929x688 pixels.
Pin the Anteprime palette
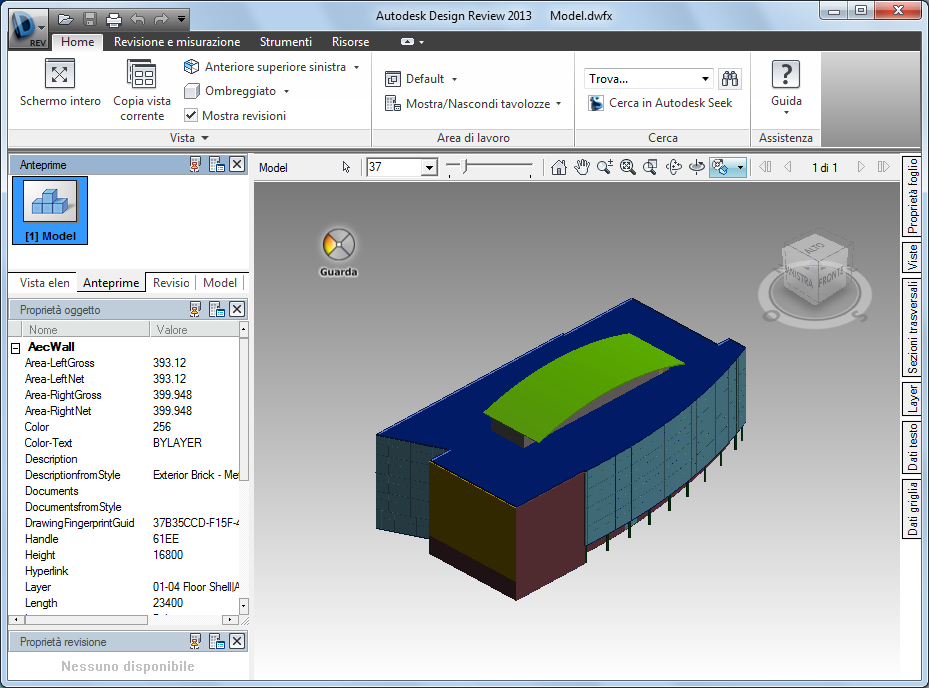pos(195,165)
